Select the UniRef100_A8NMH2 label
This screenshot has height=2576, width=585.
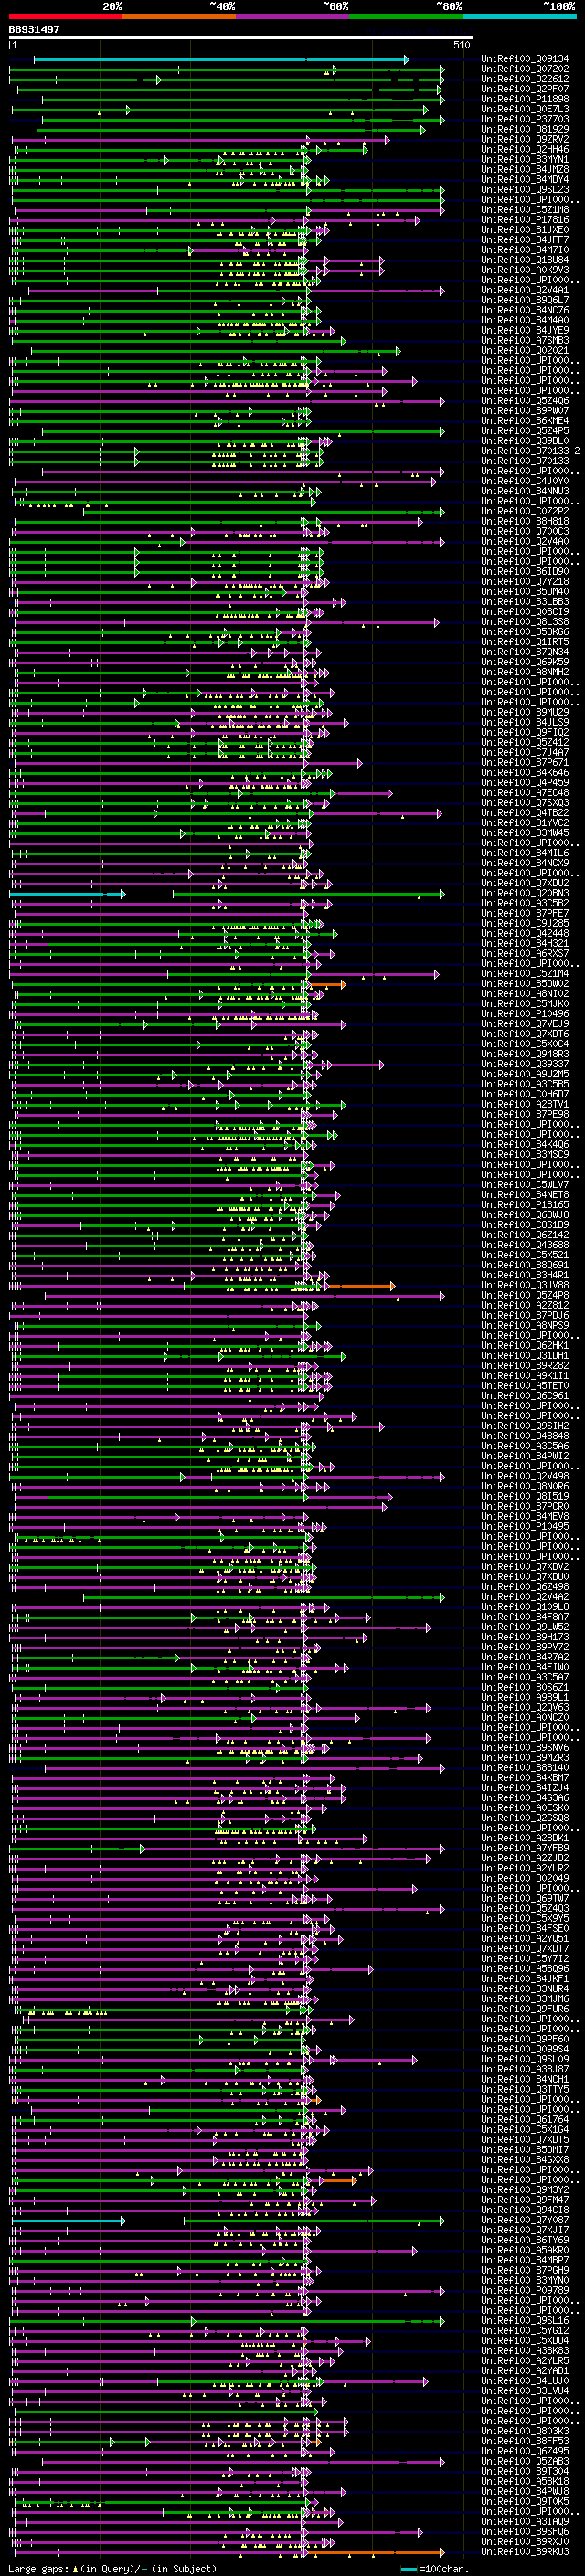[x=524, y=673]
